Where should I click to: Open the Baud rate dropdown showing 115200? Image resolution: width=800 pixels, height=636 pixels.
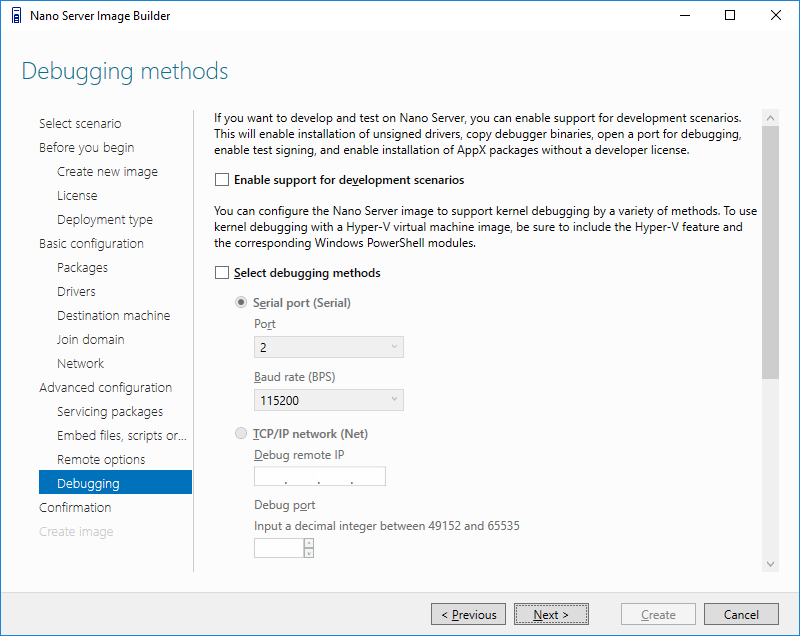point(329,400)
